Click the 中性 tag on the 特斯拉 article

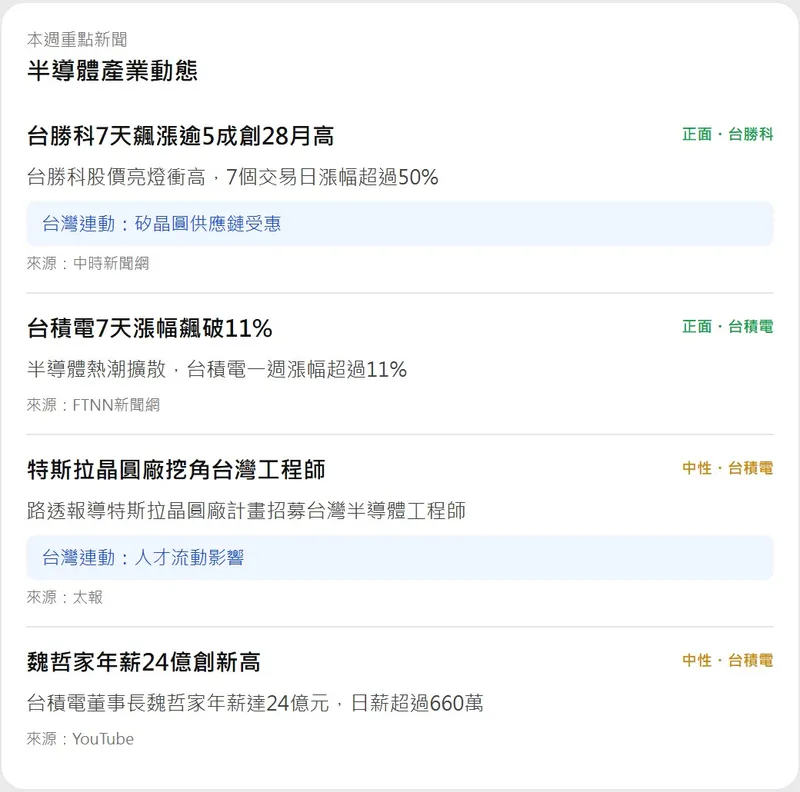click(727, 468)
